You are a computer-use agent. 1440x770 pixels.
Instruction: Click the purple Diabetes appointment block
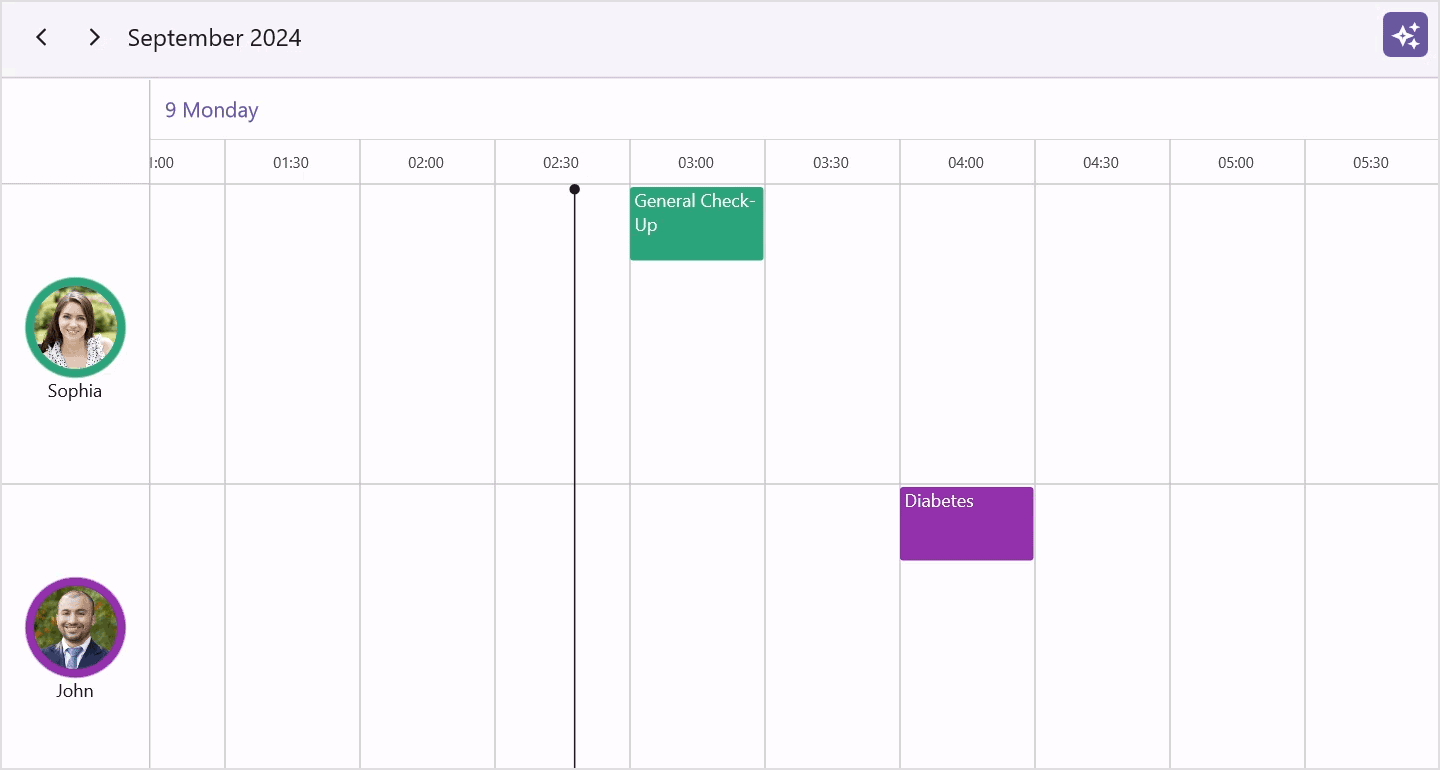966,523
